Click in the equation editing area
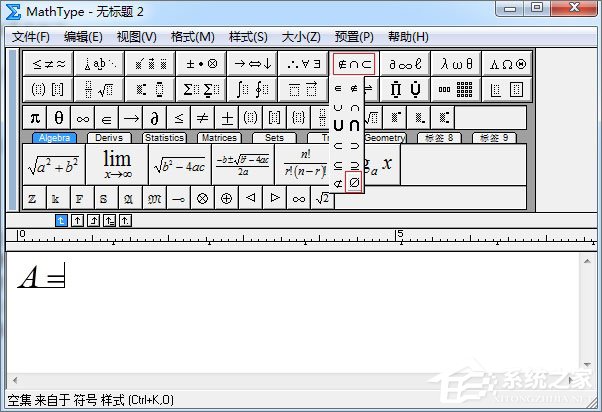The width and height of the screenshot is (602, 412). (x=300, y=320)
